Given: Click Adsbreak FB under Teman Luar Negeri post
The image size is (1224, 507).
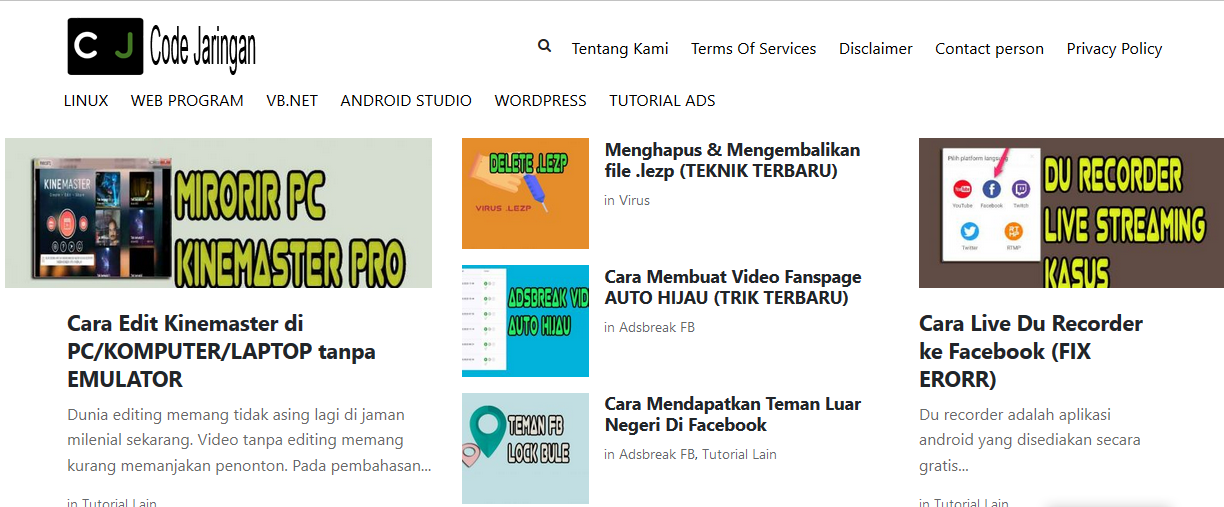Looking at the screenshot, I should pos(657,454).
